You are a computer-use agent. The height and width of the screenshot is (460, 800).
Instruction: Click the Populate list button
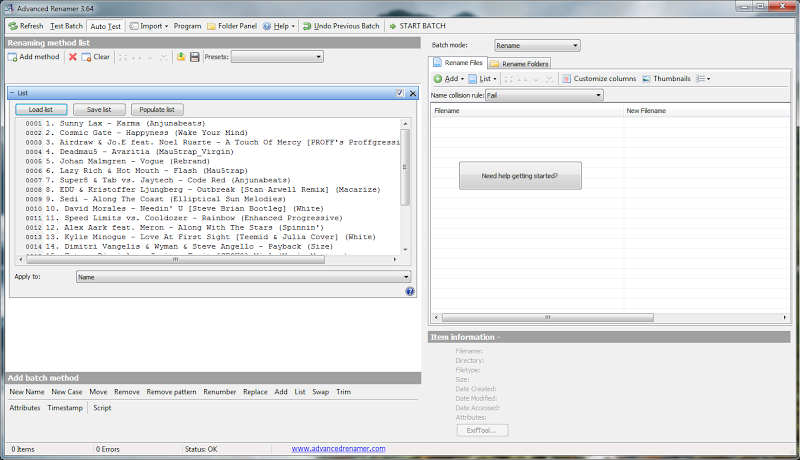(157, 109)
